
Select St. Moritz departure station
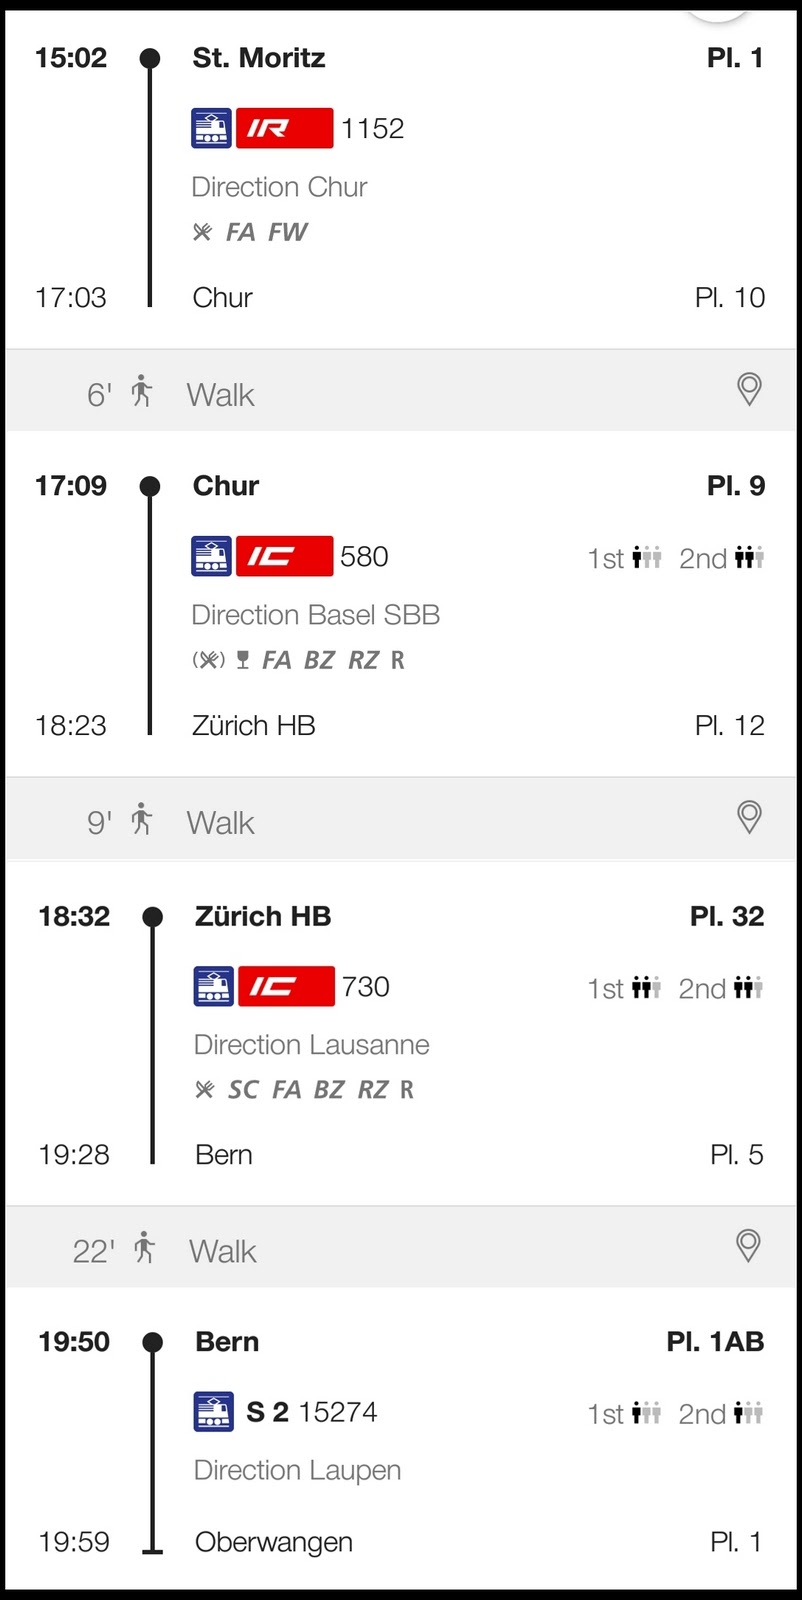tap(259, 58)
